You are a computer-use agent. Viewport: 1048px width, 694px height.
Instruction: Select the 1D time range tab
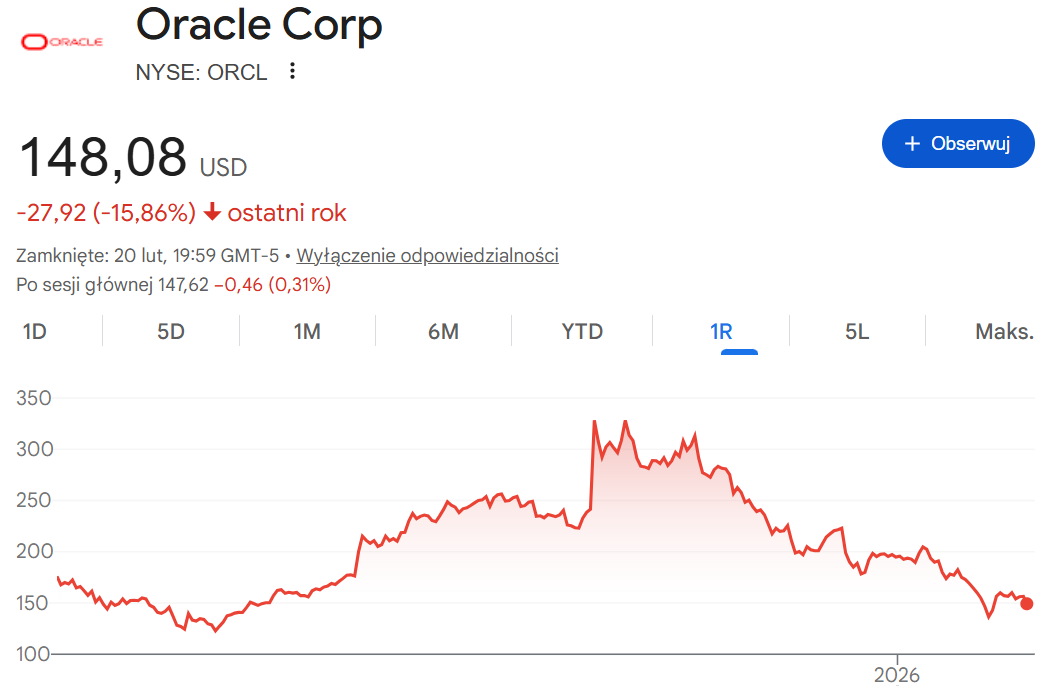(35, 332)
